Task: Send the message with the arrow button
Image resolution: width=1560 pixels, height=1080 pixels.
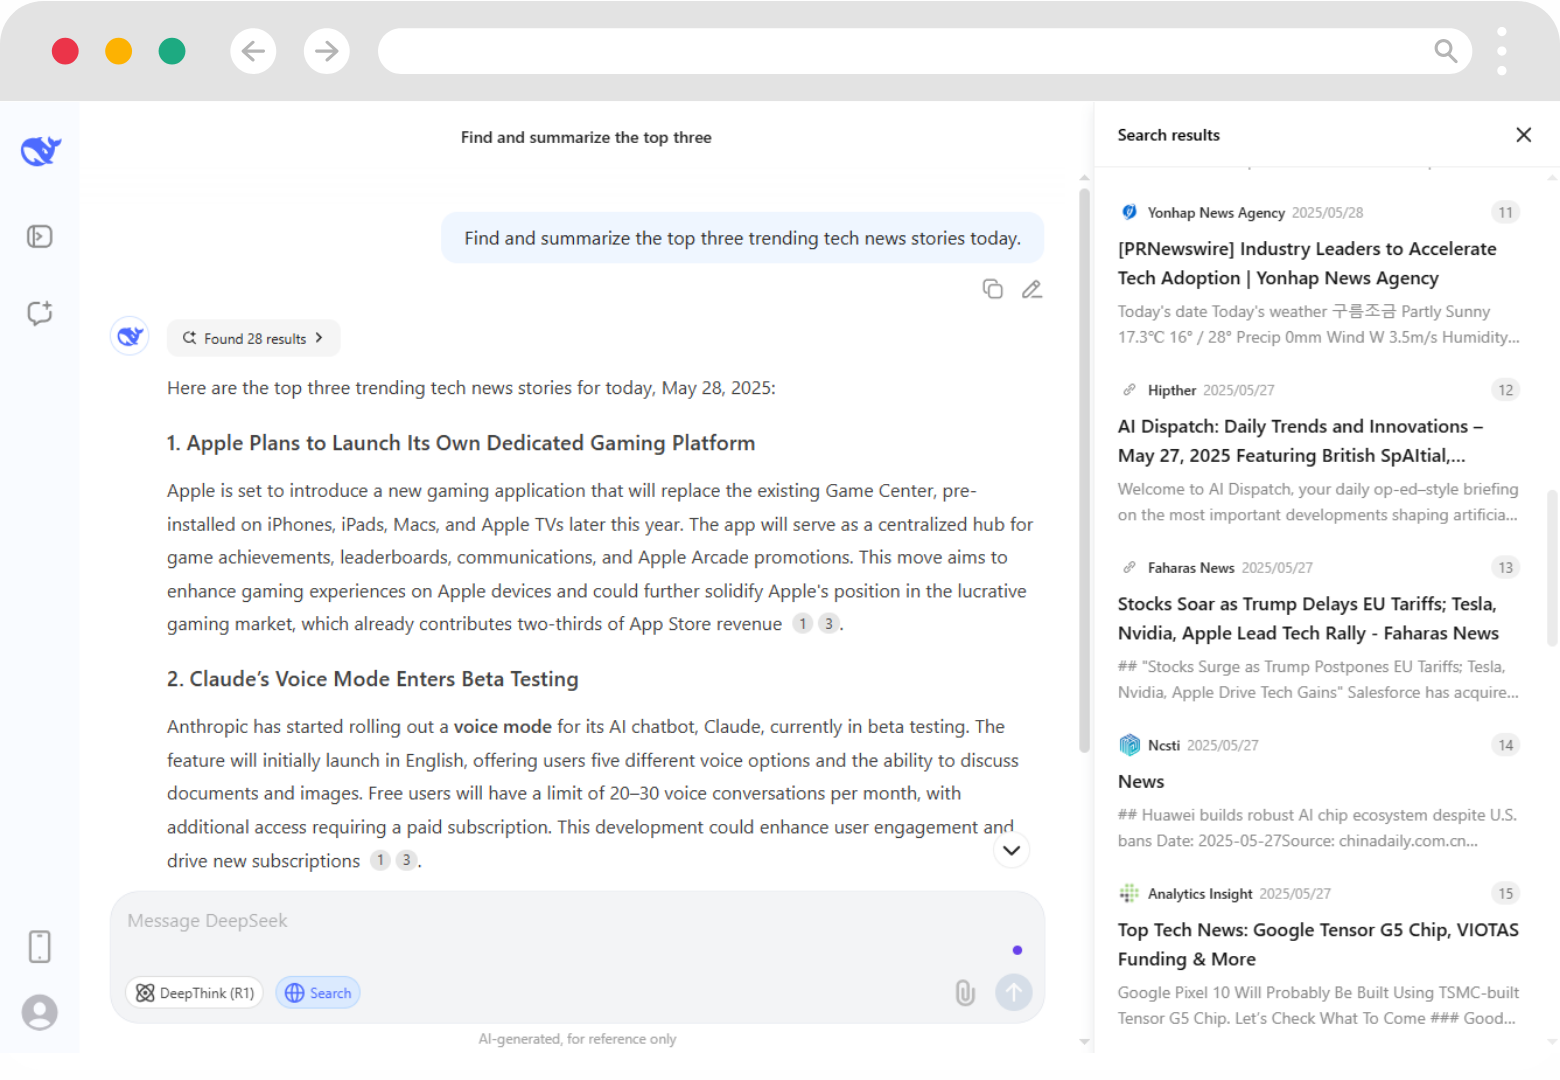Action: pos(1013,992)
